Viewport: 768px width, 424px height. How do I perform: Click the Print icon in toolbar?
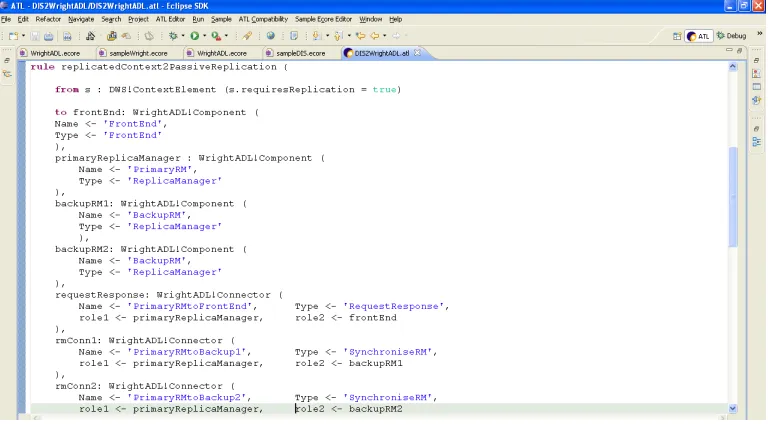click(x=48, y=36)
